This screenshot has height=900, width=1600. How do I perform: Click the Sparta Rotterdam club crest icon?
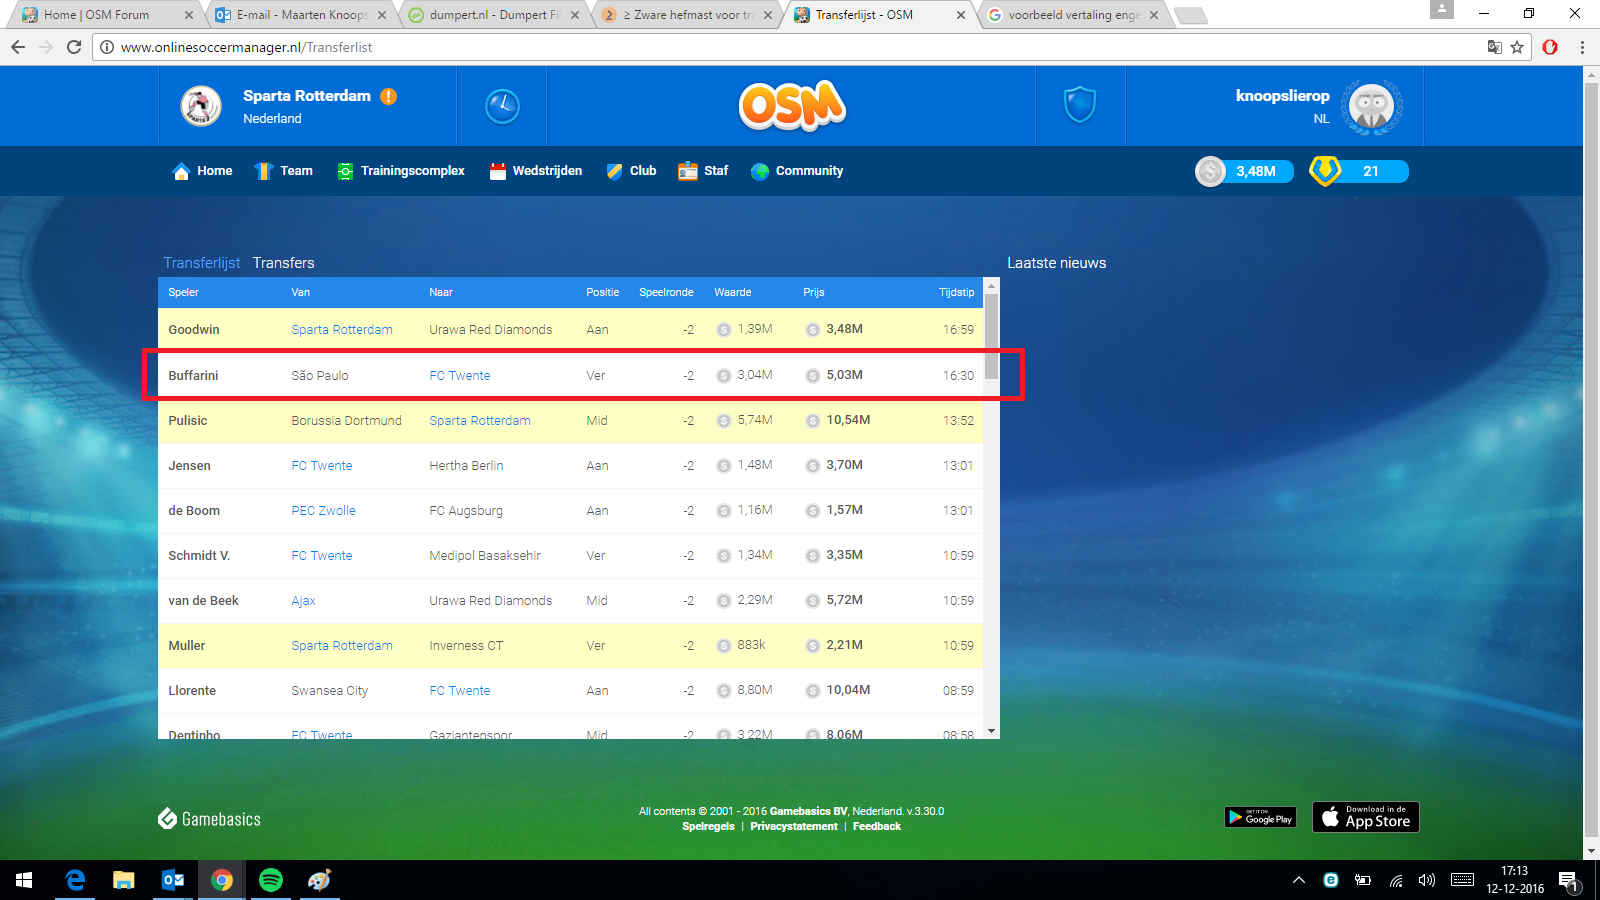pos(201,106)
